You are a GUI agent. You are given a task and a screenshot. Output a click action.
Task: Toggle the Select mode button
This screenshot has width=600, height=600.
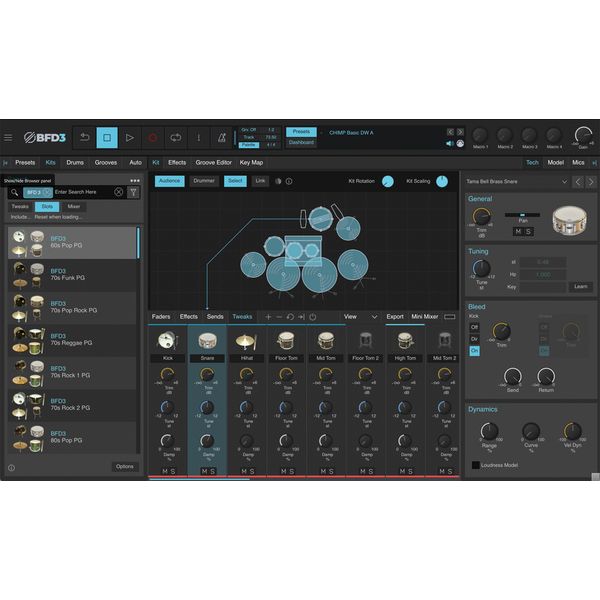235,181
